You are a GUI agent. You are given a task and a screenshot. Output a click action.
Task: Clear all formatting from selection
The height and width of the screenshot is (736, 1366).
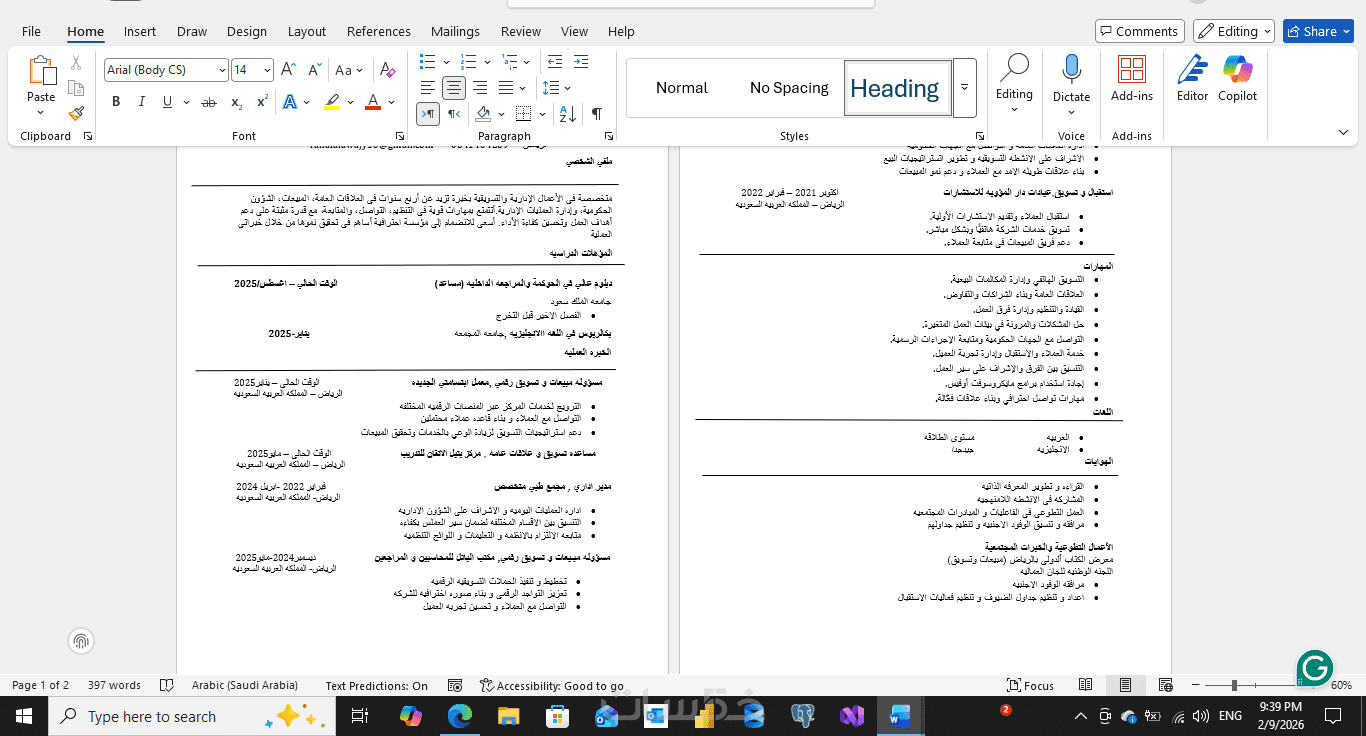coord(389,70)
